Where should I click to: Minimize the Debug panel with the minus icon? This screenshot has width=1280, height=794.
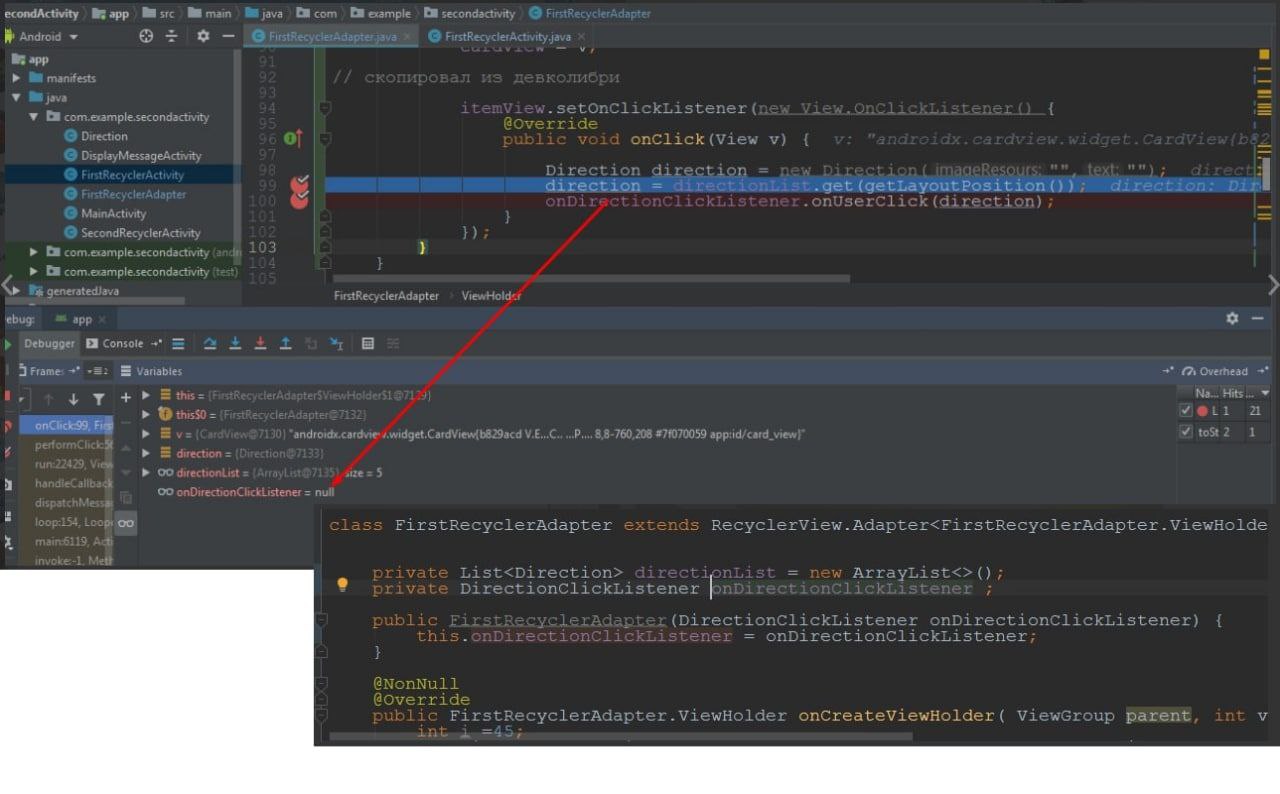[x=1257, y=318]
